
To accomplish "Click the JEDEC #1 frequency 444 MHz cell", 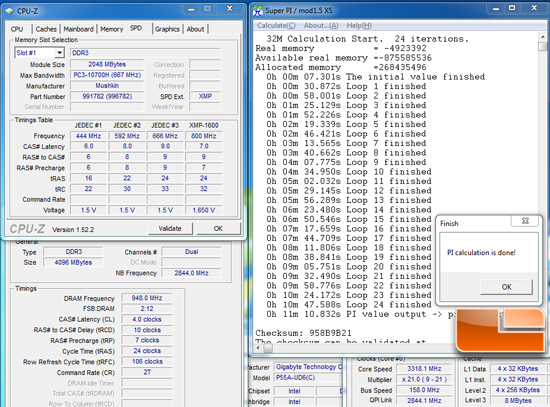I will coord(88,136).
